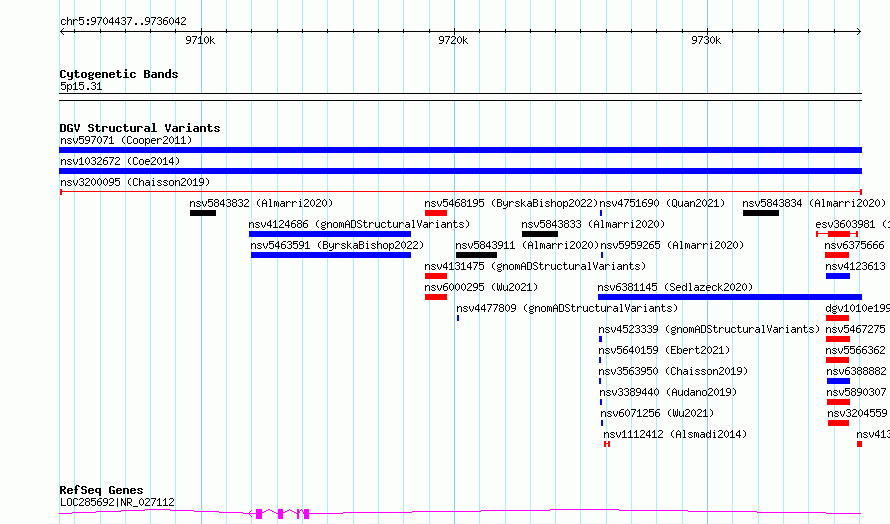
Task: Click nsv4523339 (gnomADStructuralVariants) label
Action: [710, 329]
